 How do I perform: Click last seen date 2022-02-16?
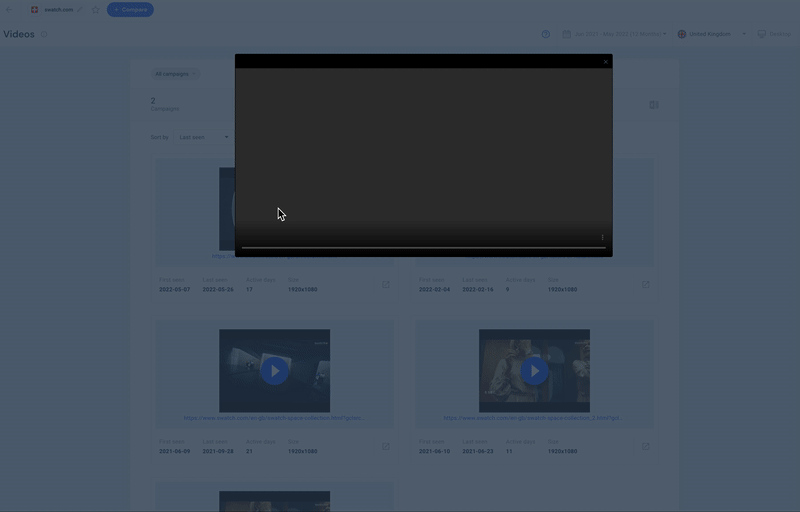tap(478, 289)
